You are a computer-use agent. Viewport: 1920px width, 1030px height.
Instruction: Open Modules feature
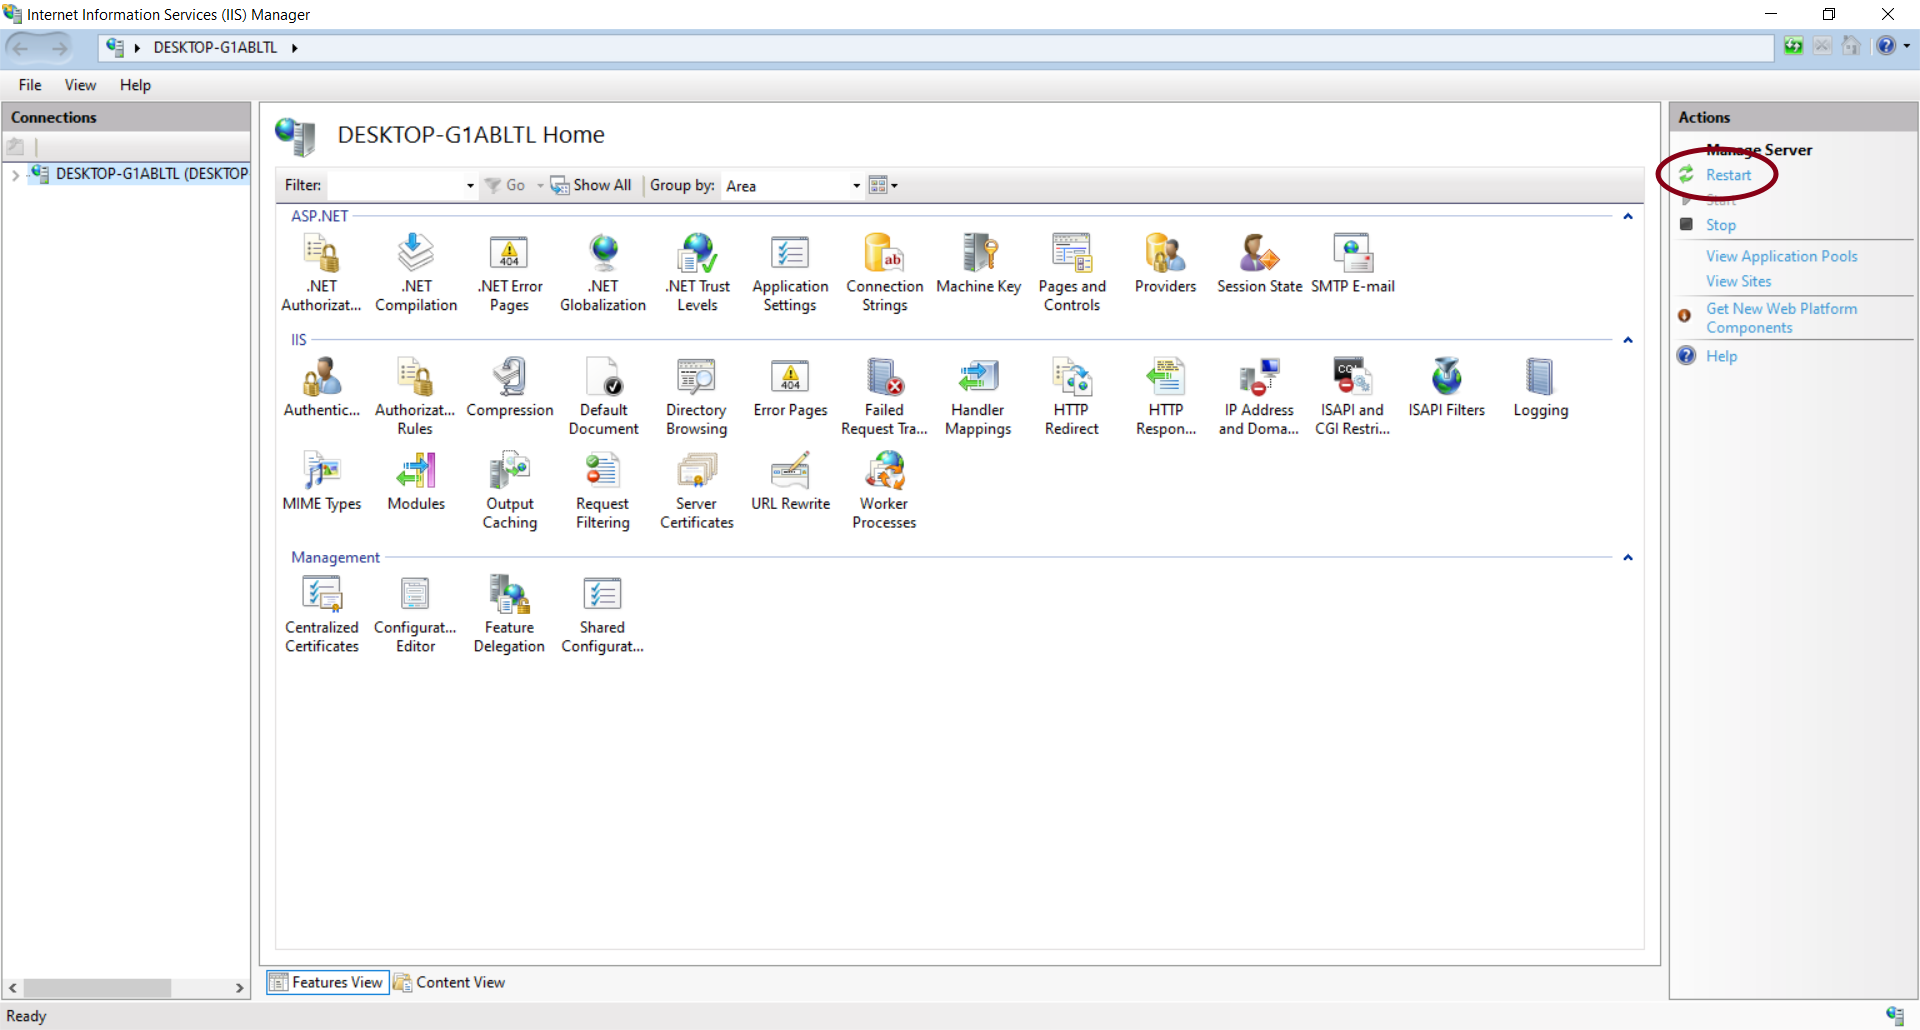416,482
